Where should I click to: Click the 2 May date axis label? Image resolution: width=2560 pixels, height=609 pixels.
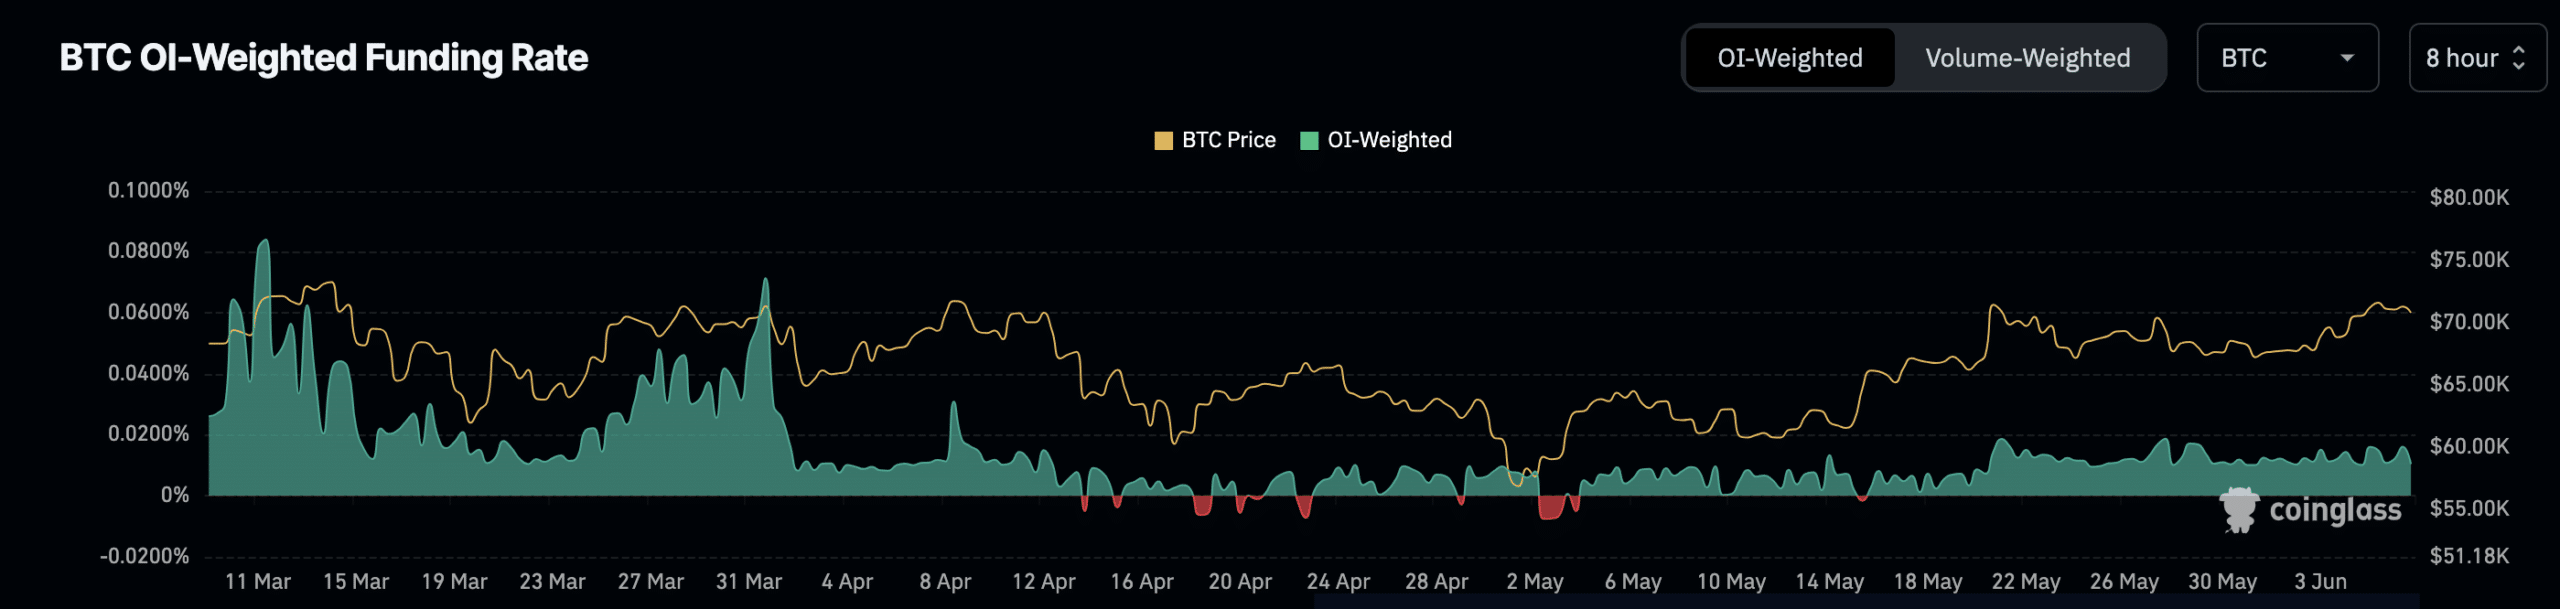1535,581
